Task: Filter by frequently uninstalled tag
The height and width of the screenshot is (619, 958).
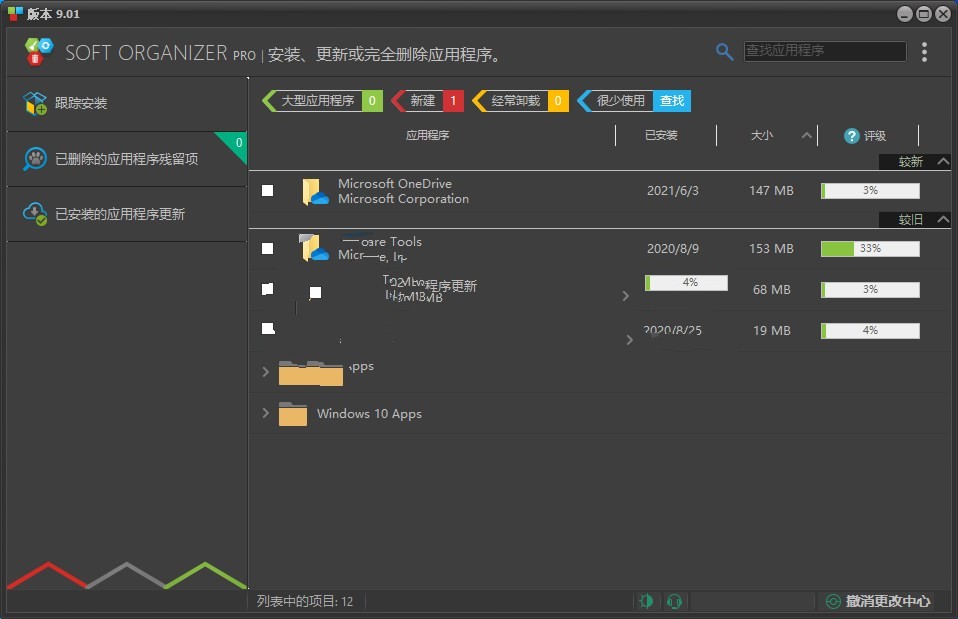Action: click(x=520, y=101)
